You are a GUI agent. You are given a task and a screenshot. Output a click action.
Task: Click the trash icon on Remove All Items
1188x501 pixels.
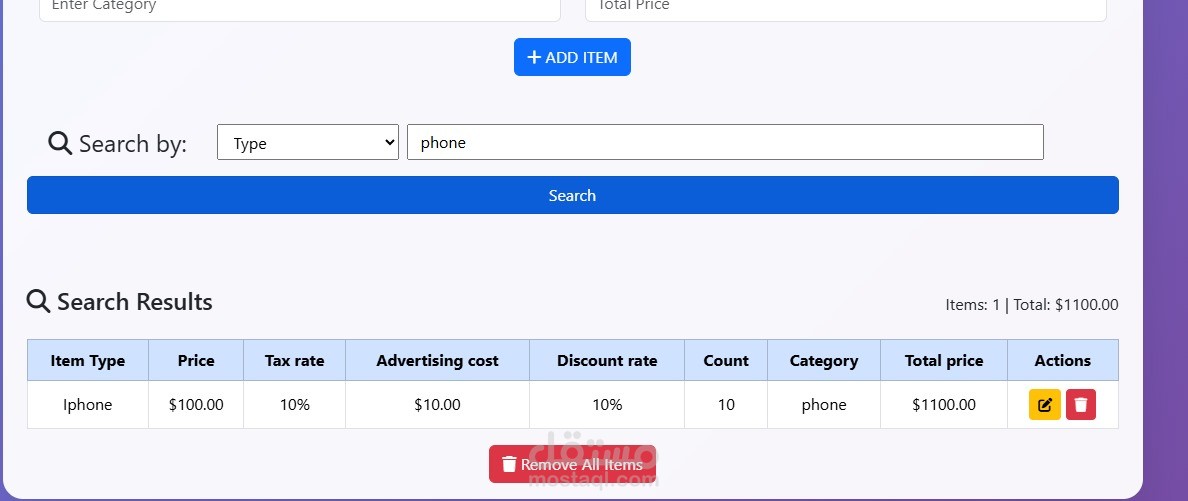click(x=509, y=464)
